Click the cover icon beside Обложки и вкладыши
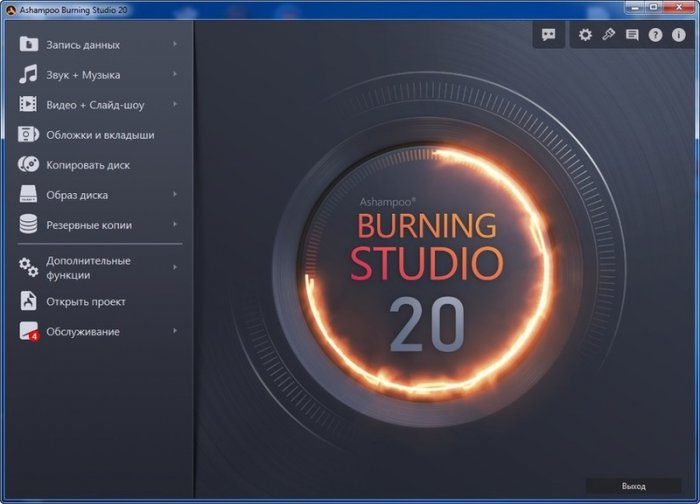The image size is (700, 504). click(29, 135)
